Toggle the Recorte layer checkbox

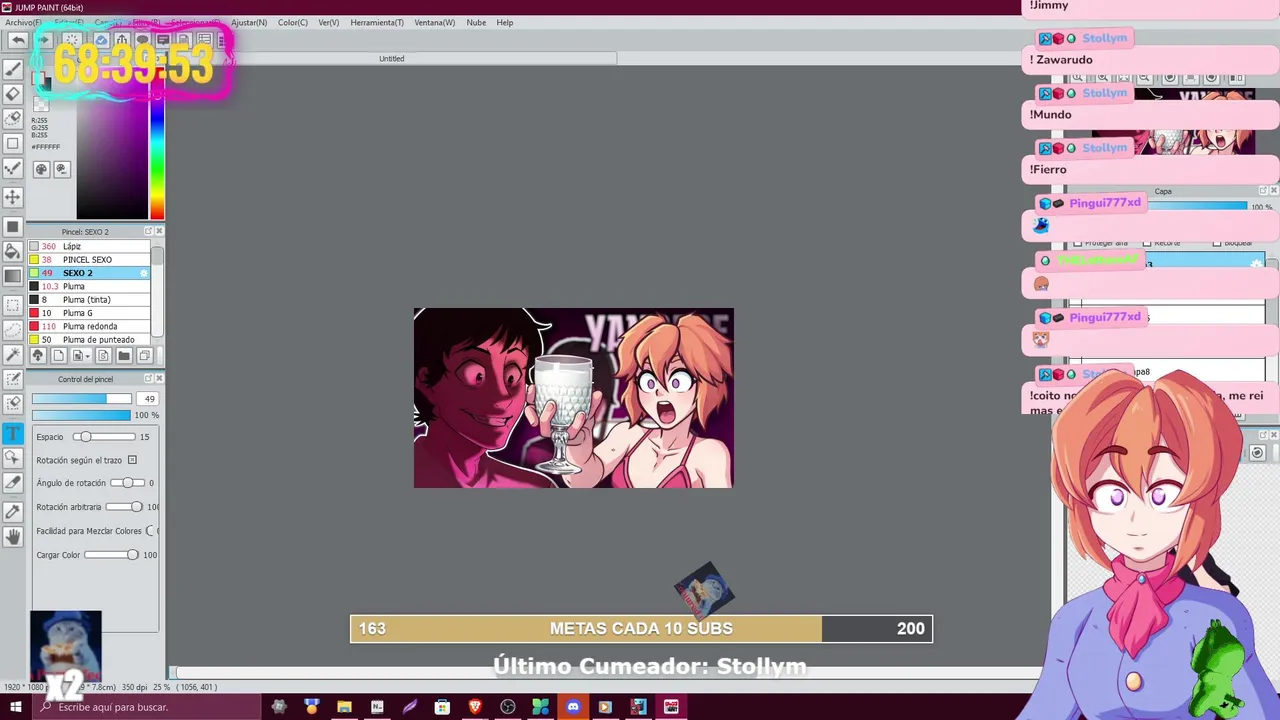[x=1146, y=243]
